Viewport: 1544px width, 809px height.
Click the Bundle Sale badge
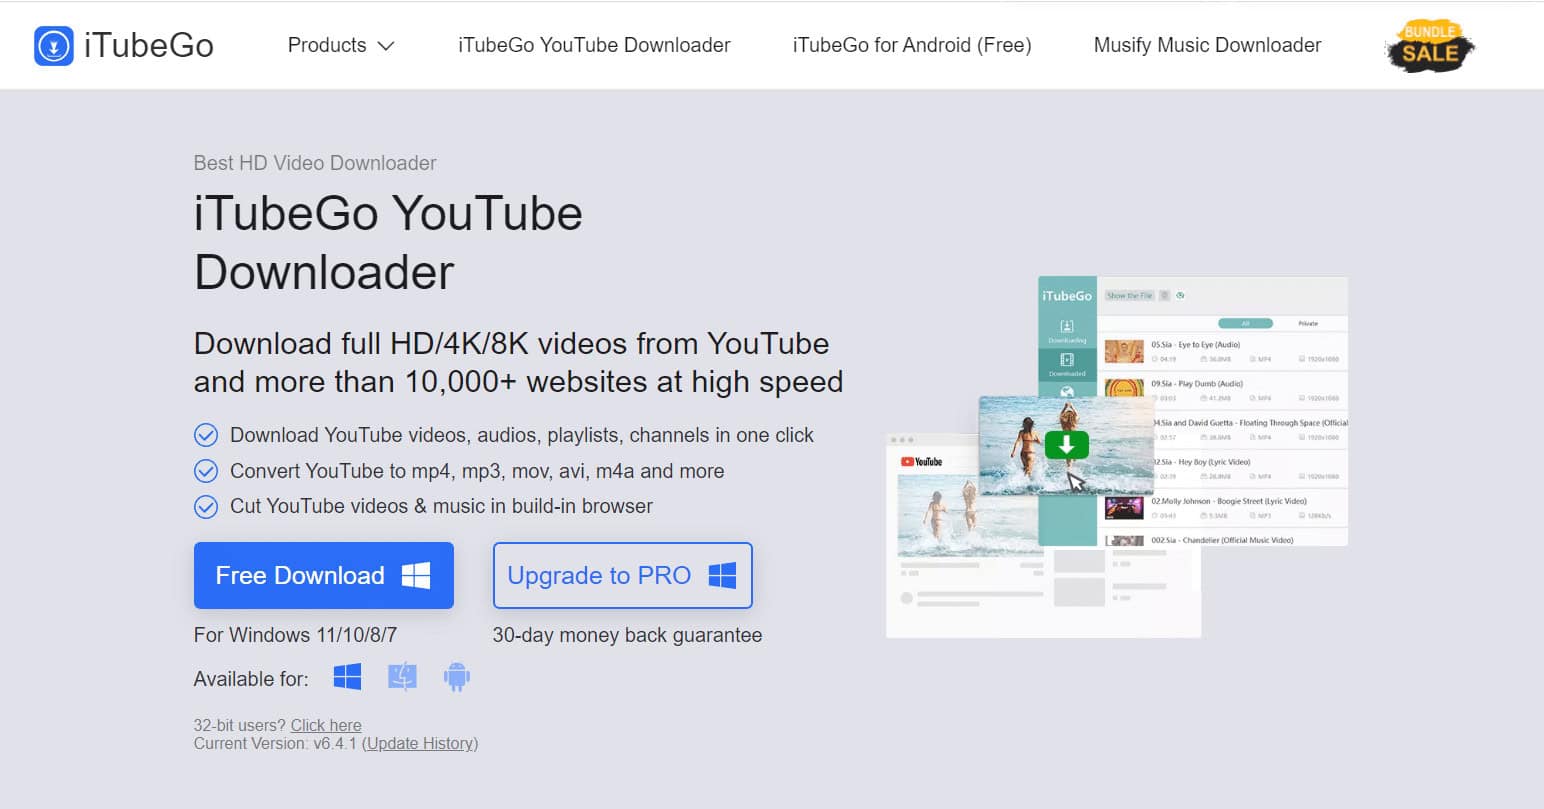[1430, 45]
